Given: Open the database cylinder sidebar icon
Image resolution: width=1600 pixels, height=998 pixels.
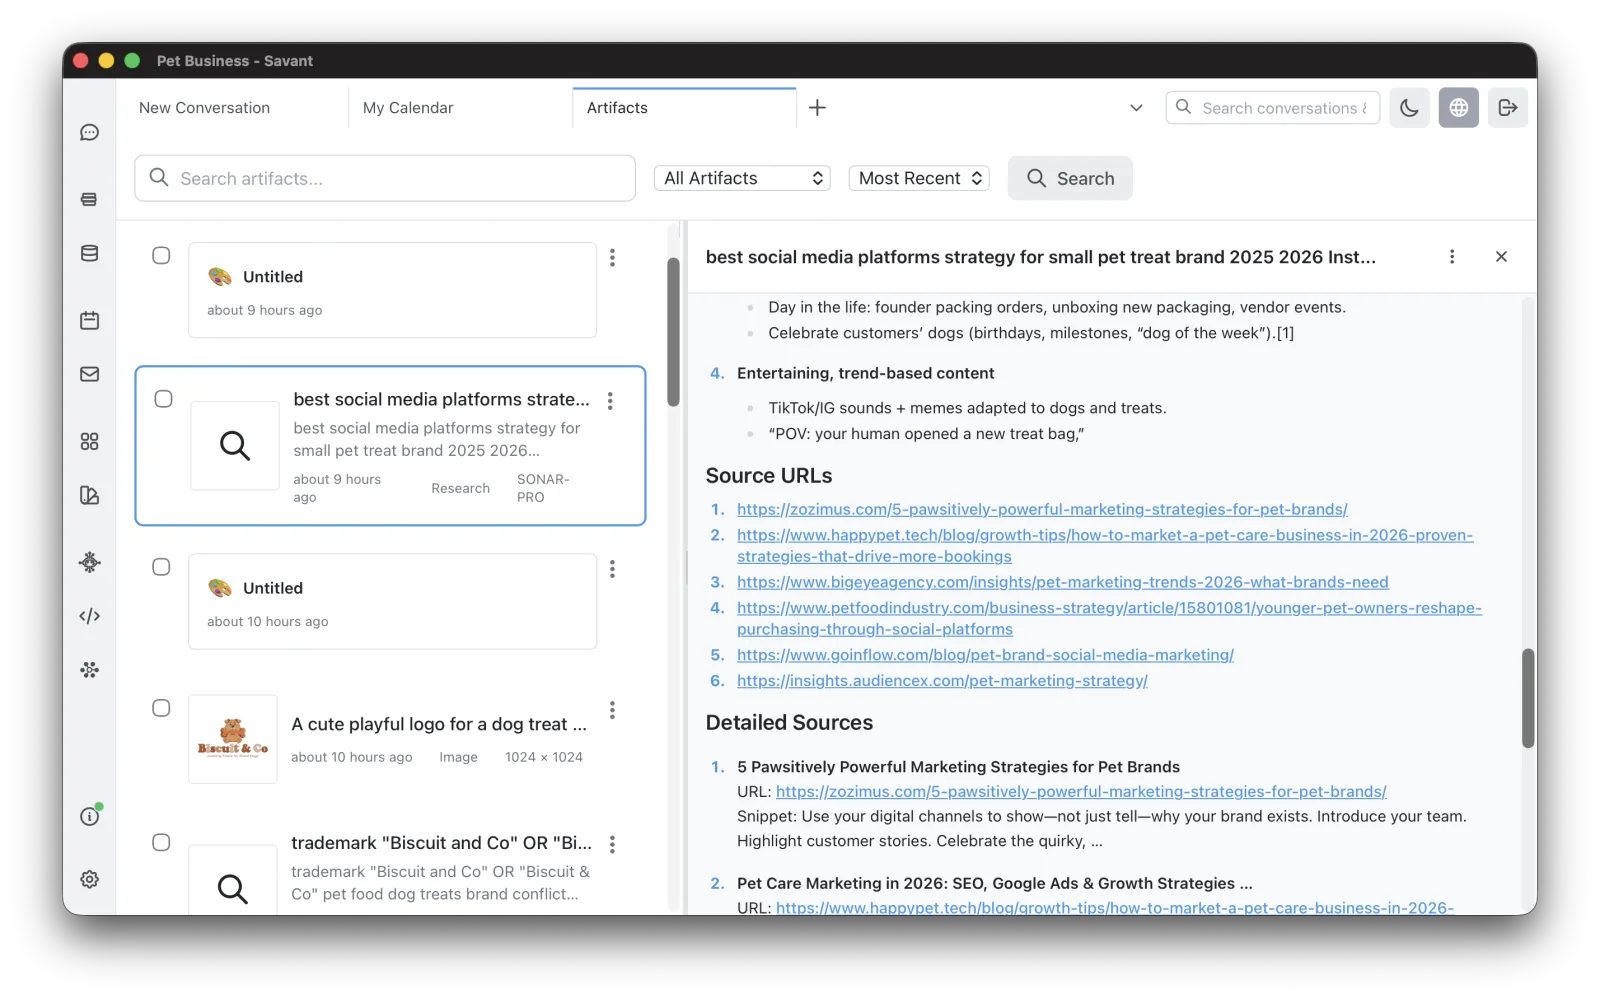Looking at the screenshot, I should [x=90, y=254].
